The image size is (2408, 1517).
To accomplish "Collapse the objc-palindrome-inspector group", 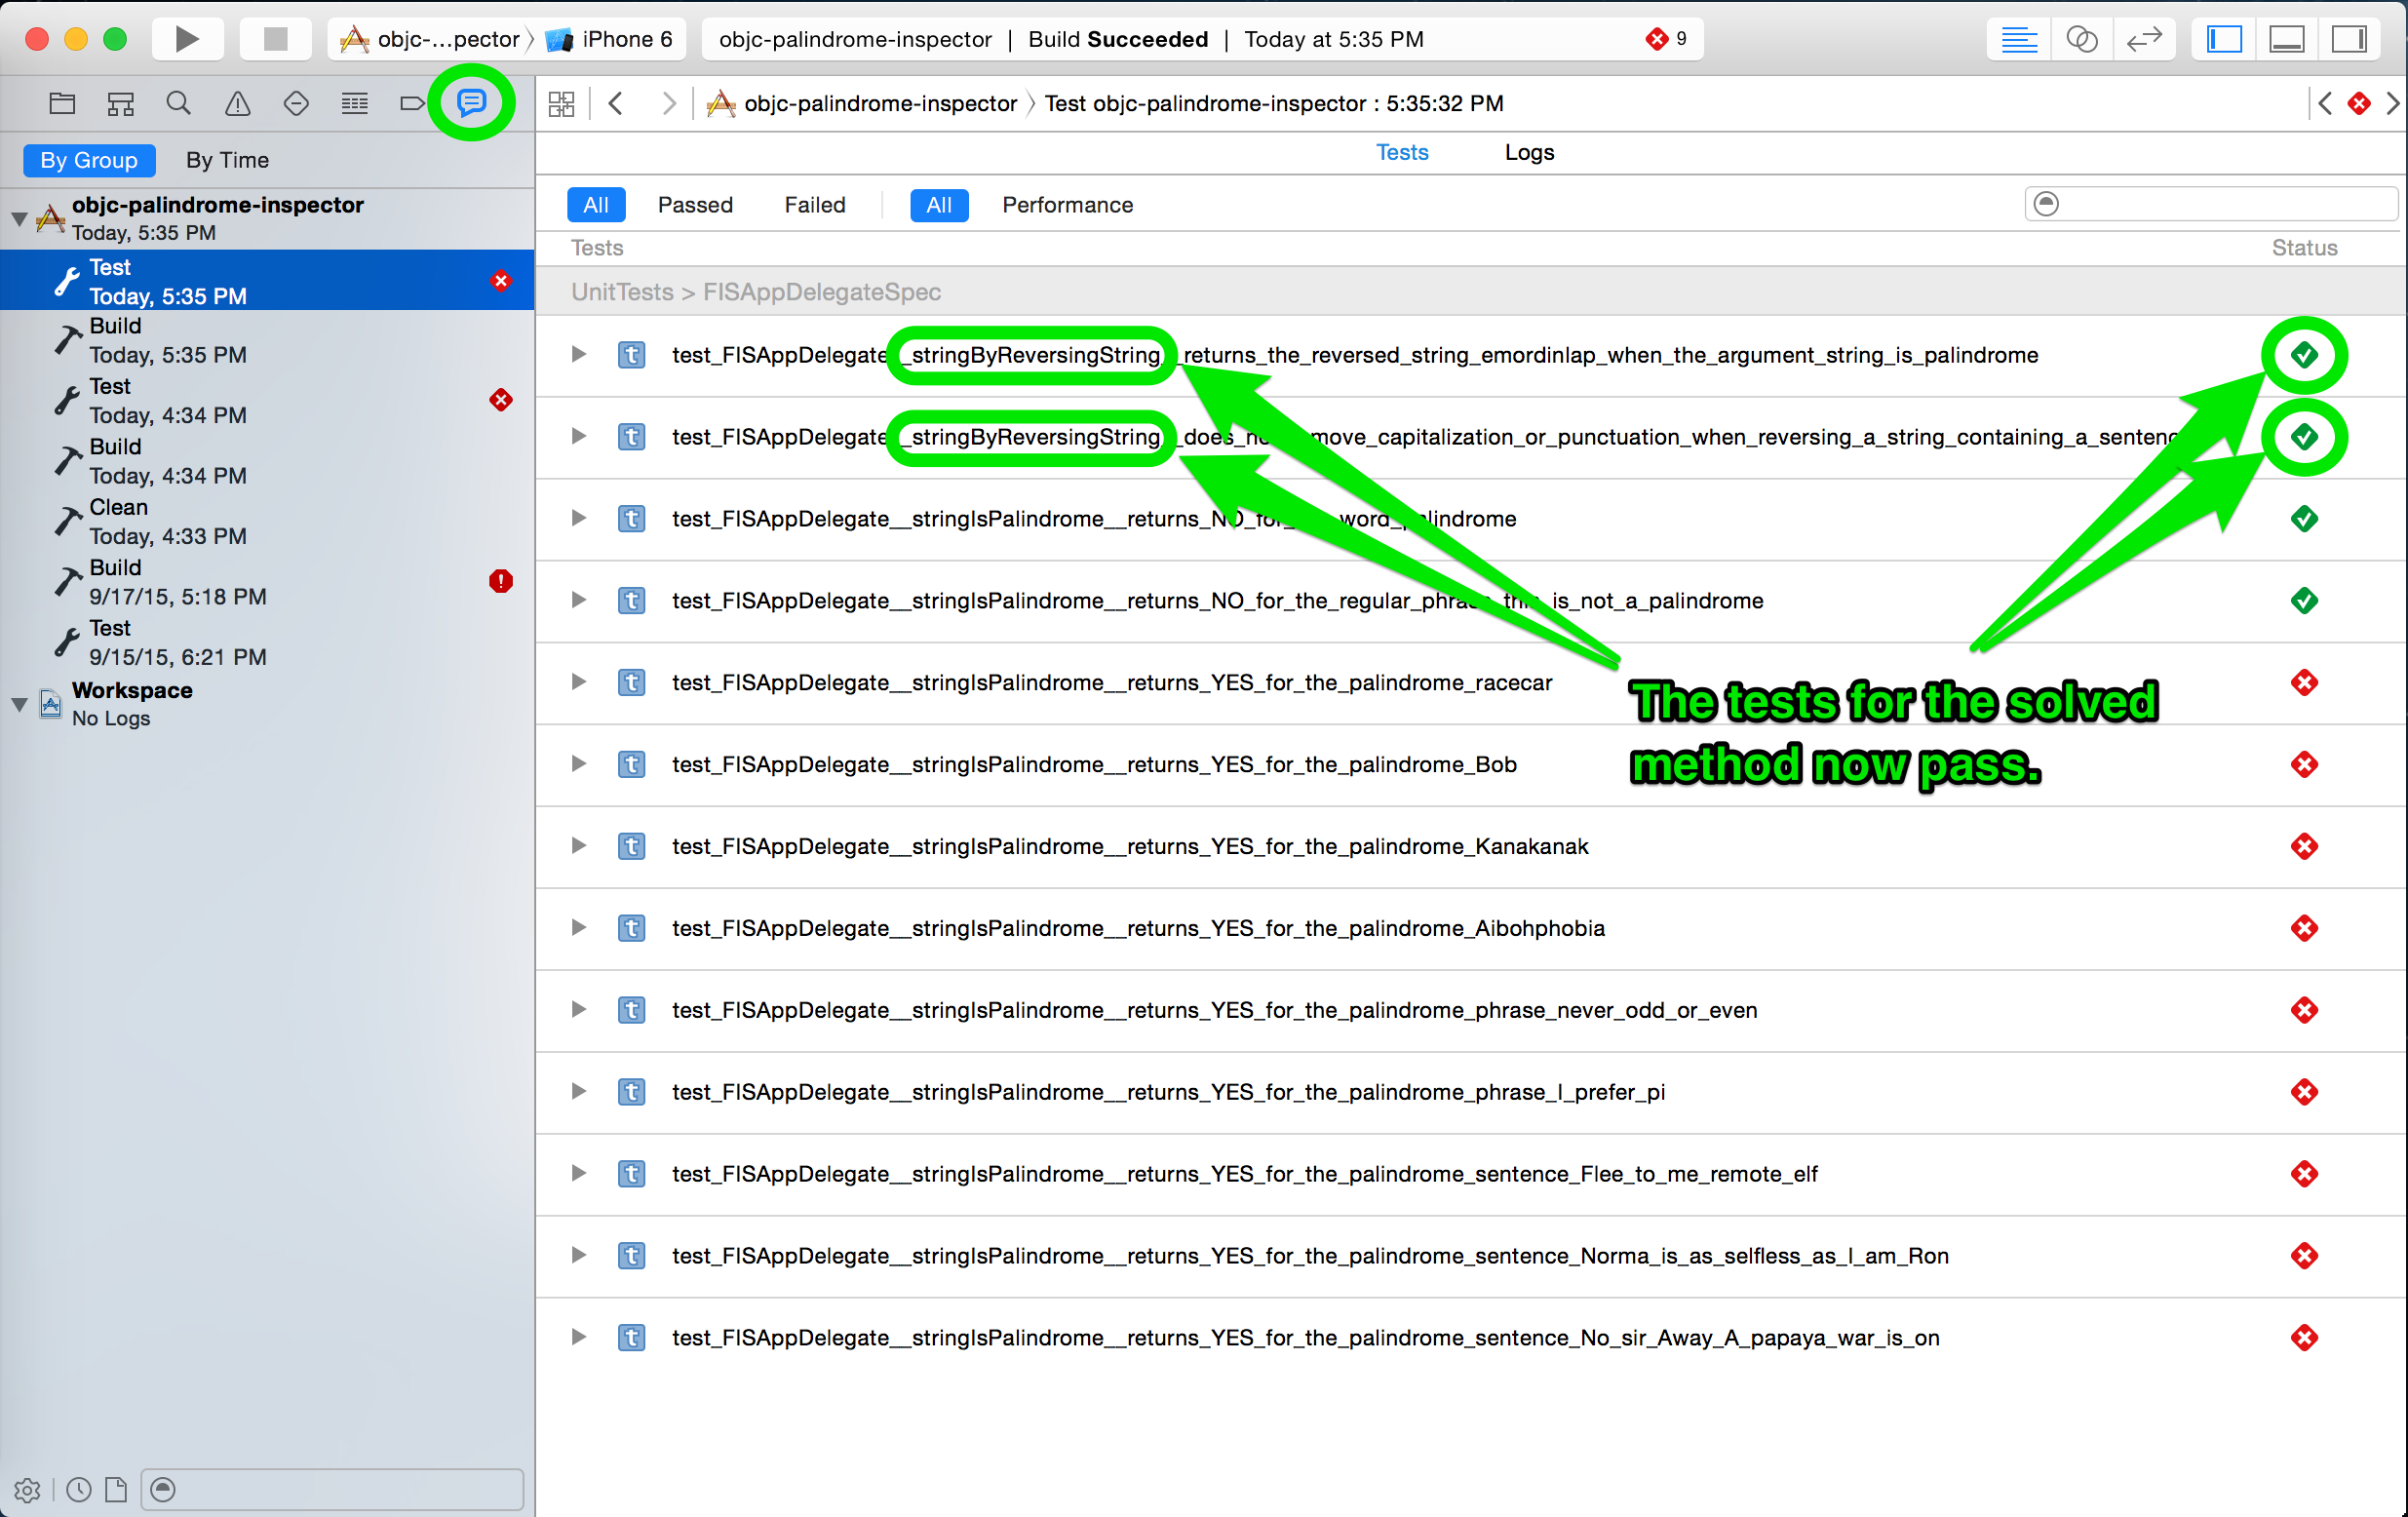I will click(19, 218).
